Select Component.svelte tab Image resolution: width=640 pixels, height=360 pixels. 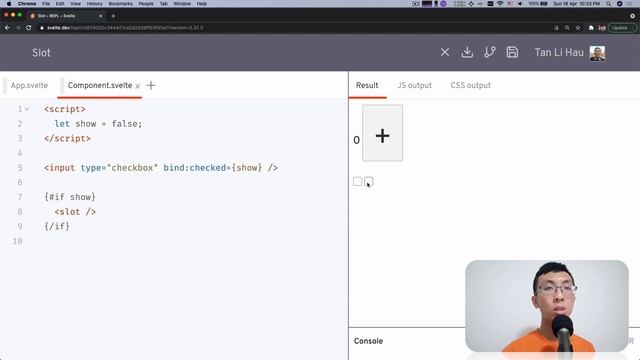pyautogui.click(x=100, y=85)
